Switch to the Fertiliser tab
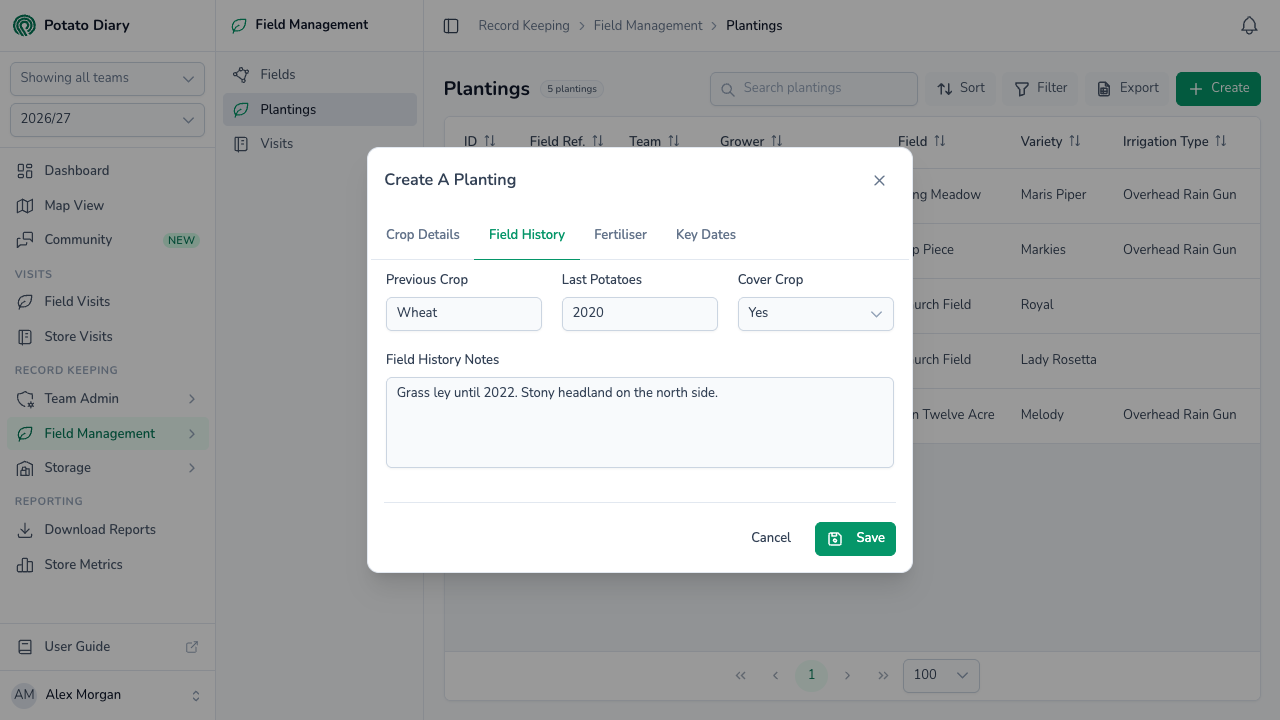This screenshot has width=1280, height=720. click(x=620, y=235)
